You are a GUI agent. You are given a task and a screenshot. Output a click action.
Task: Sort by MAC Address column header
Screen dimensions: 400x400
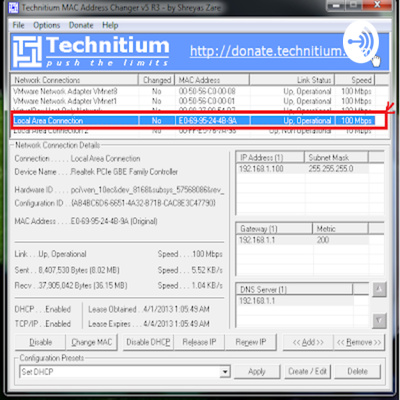pos(212,80)
